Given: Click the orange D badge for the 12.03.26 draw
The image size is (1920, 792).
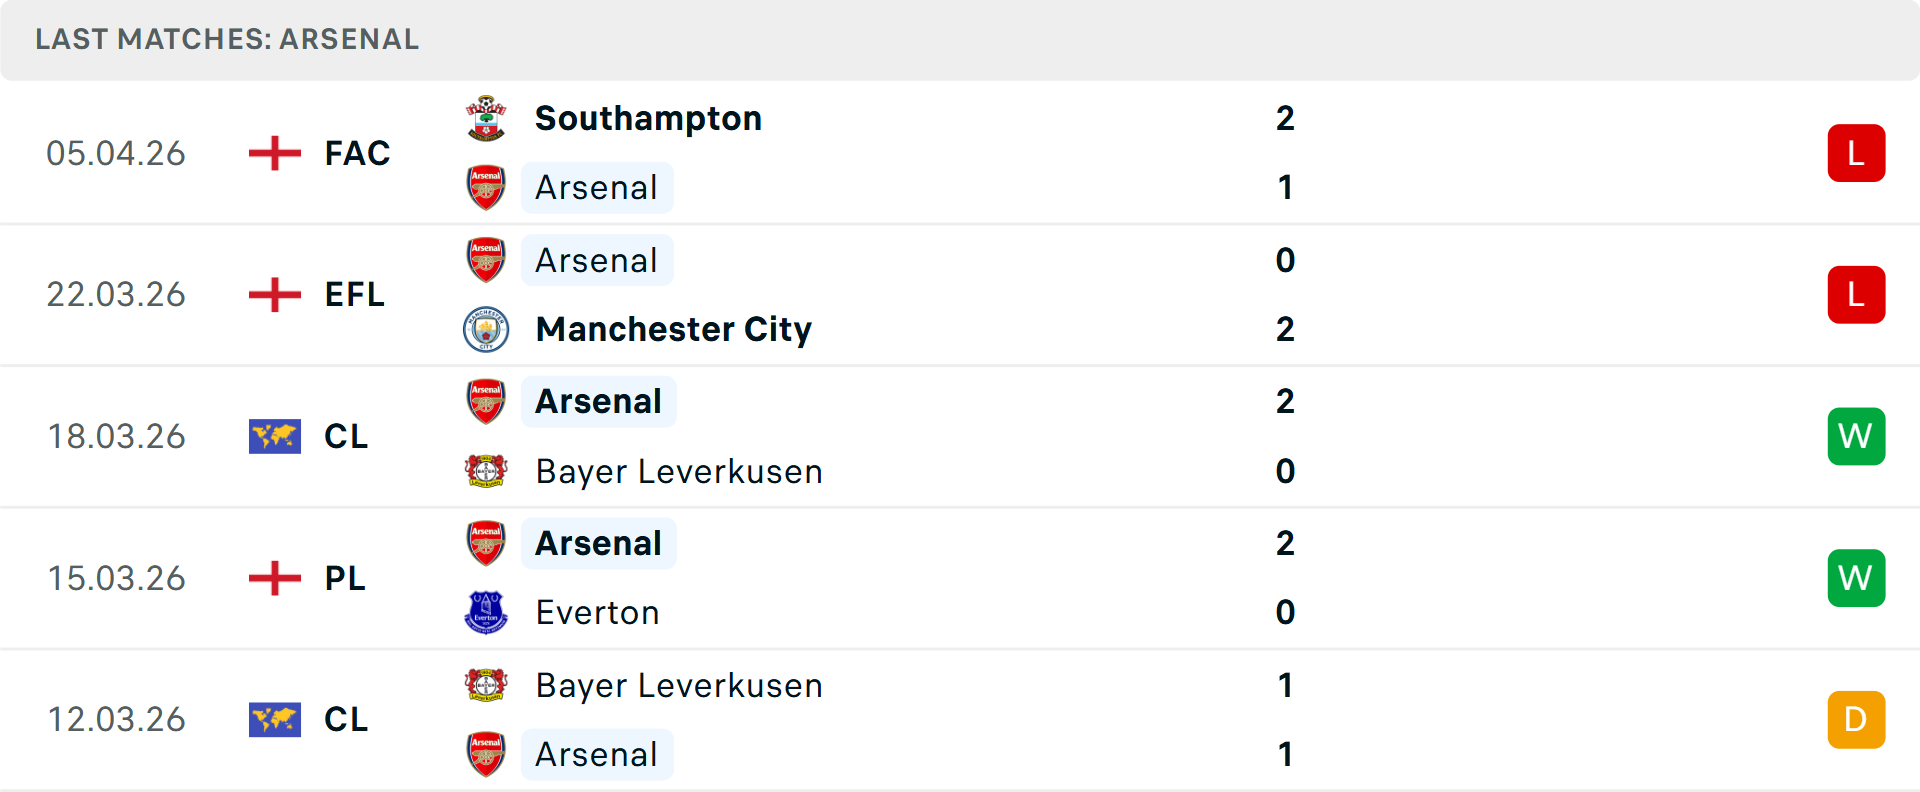Looking at the screenshot, I should (x=1856, y=719).
